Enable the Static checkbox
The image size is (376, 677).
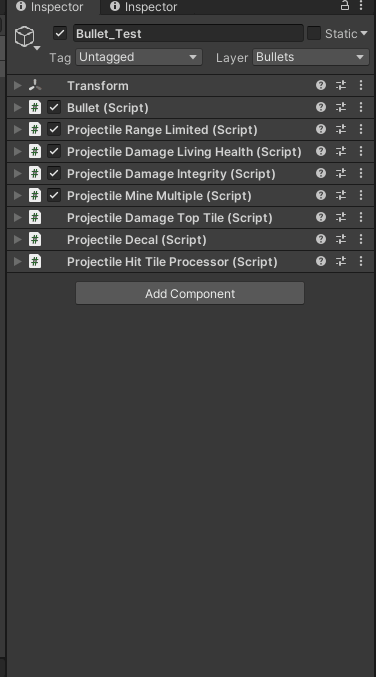(314, 33)
